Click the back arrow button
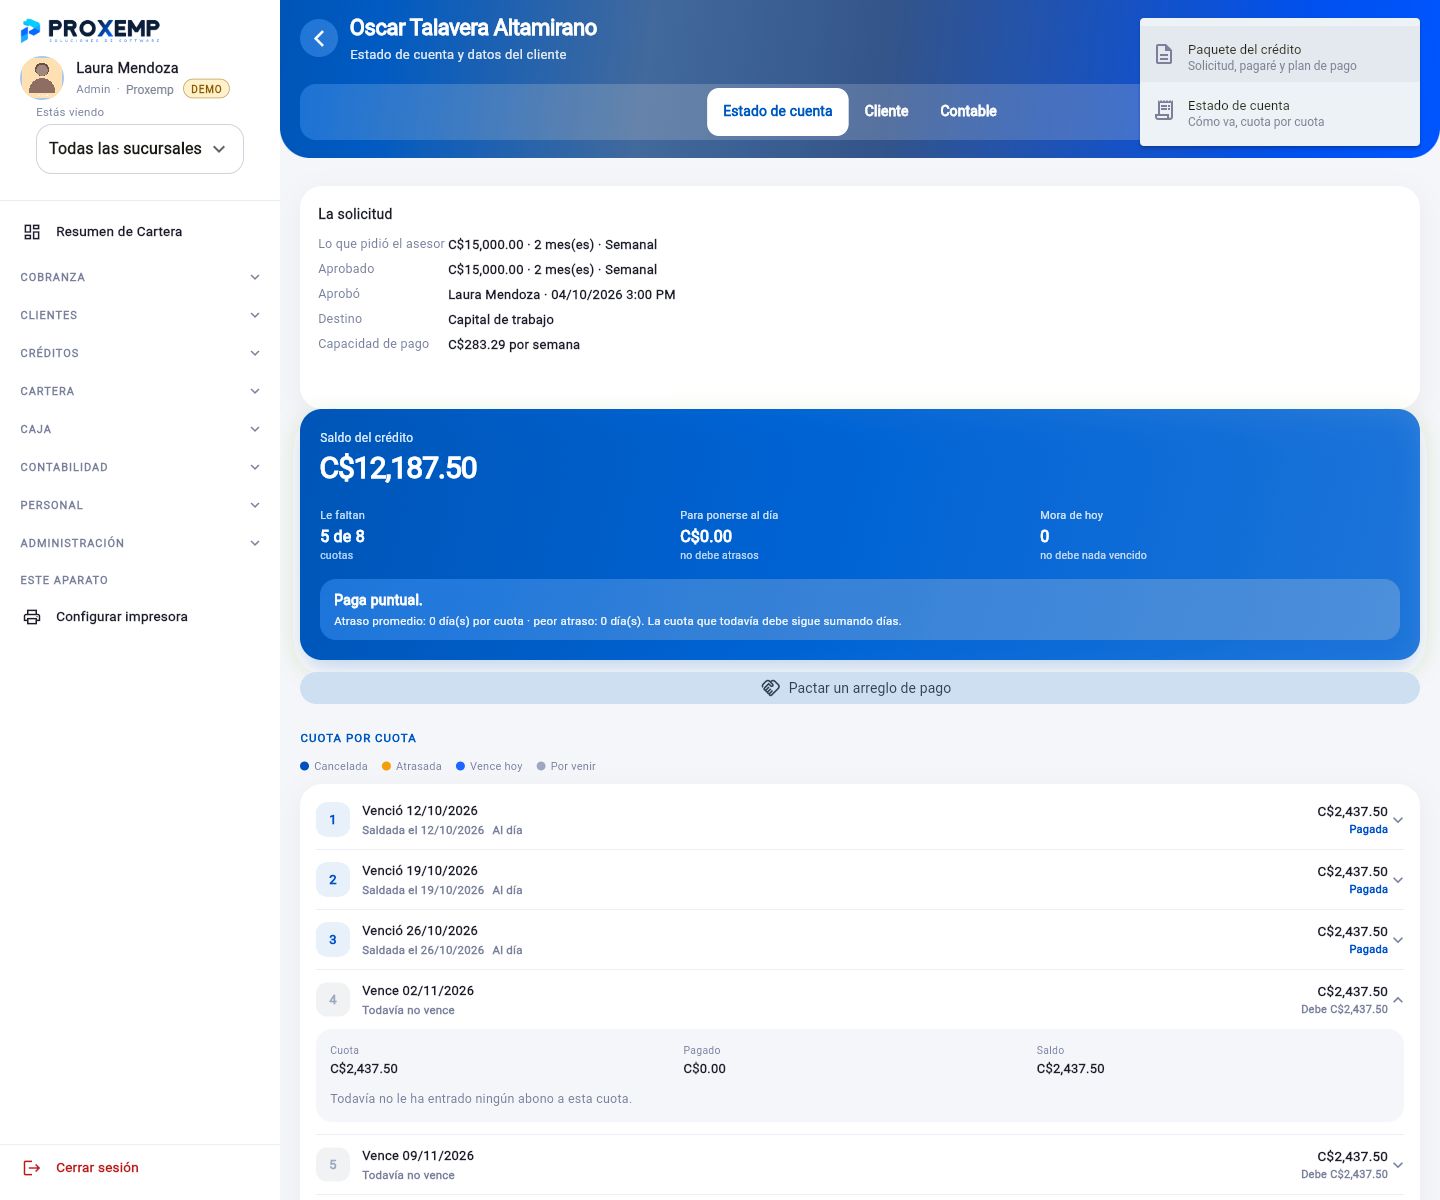This screenshot has height=1200, width=1440. pos(319,39)
